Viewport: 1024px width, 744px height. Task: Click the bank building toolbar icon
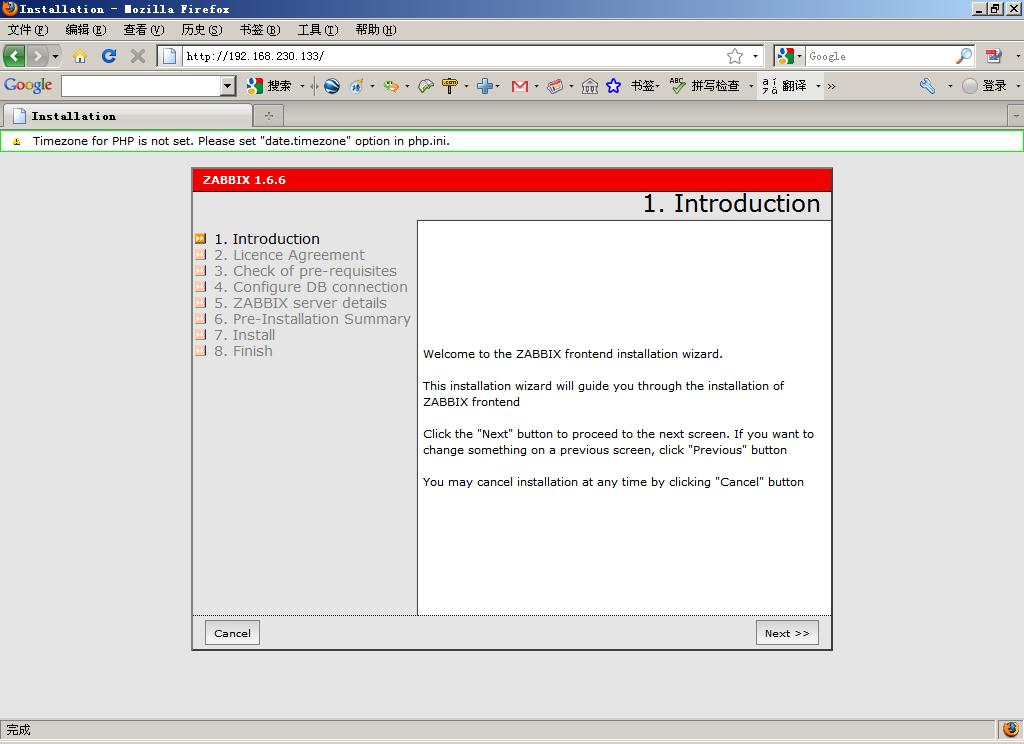point(590,86)
